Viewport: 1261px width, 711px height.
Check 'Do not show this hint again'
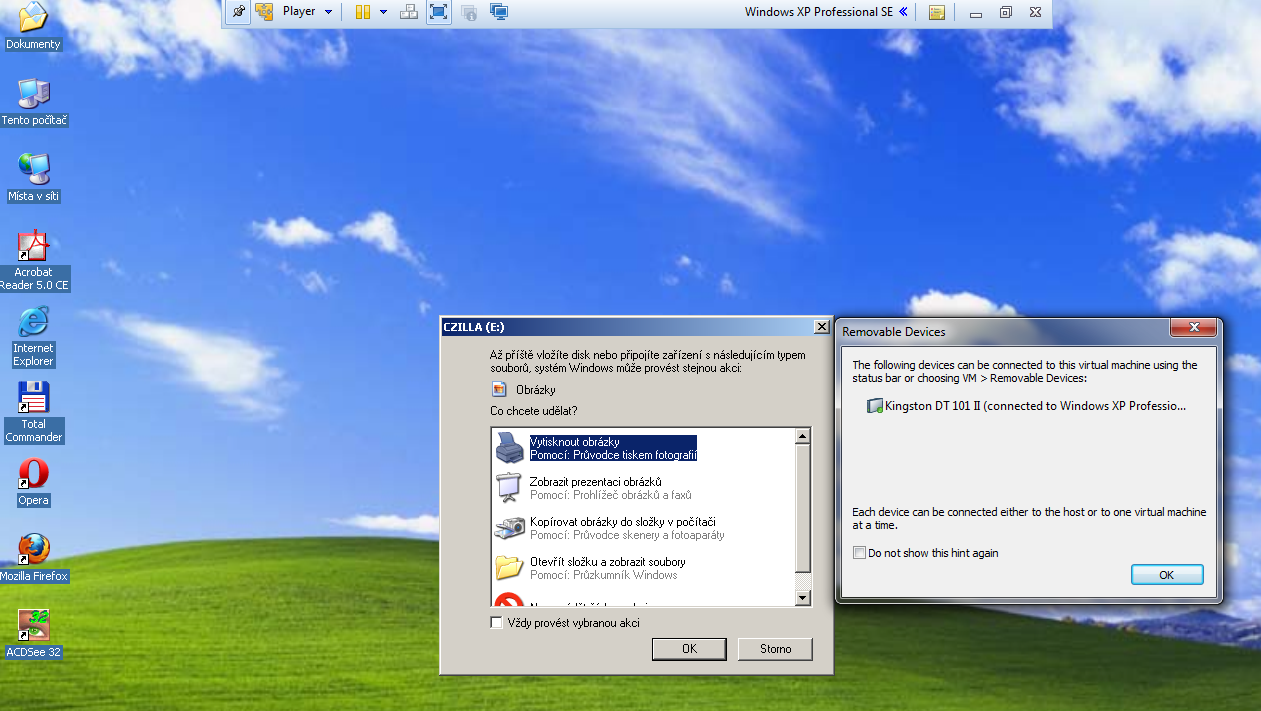859,553
